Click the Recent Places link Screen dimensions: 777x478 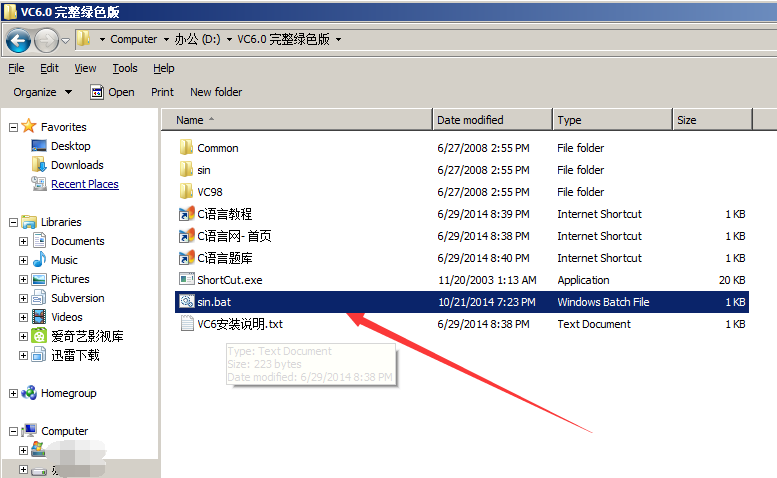click(84, 184)
